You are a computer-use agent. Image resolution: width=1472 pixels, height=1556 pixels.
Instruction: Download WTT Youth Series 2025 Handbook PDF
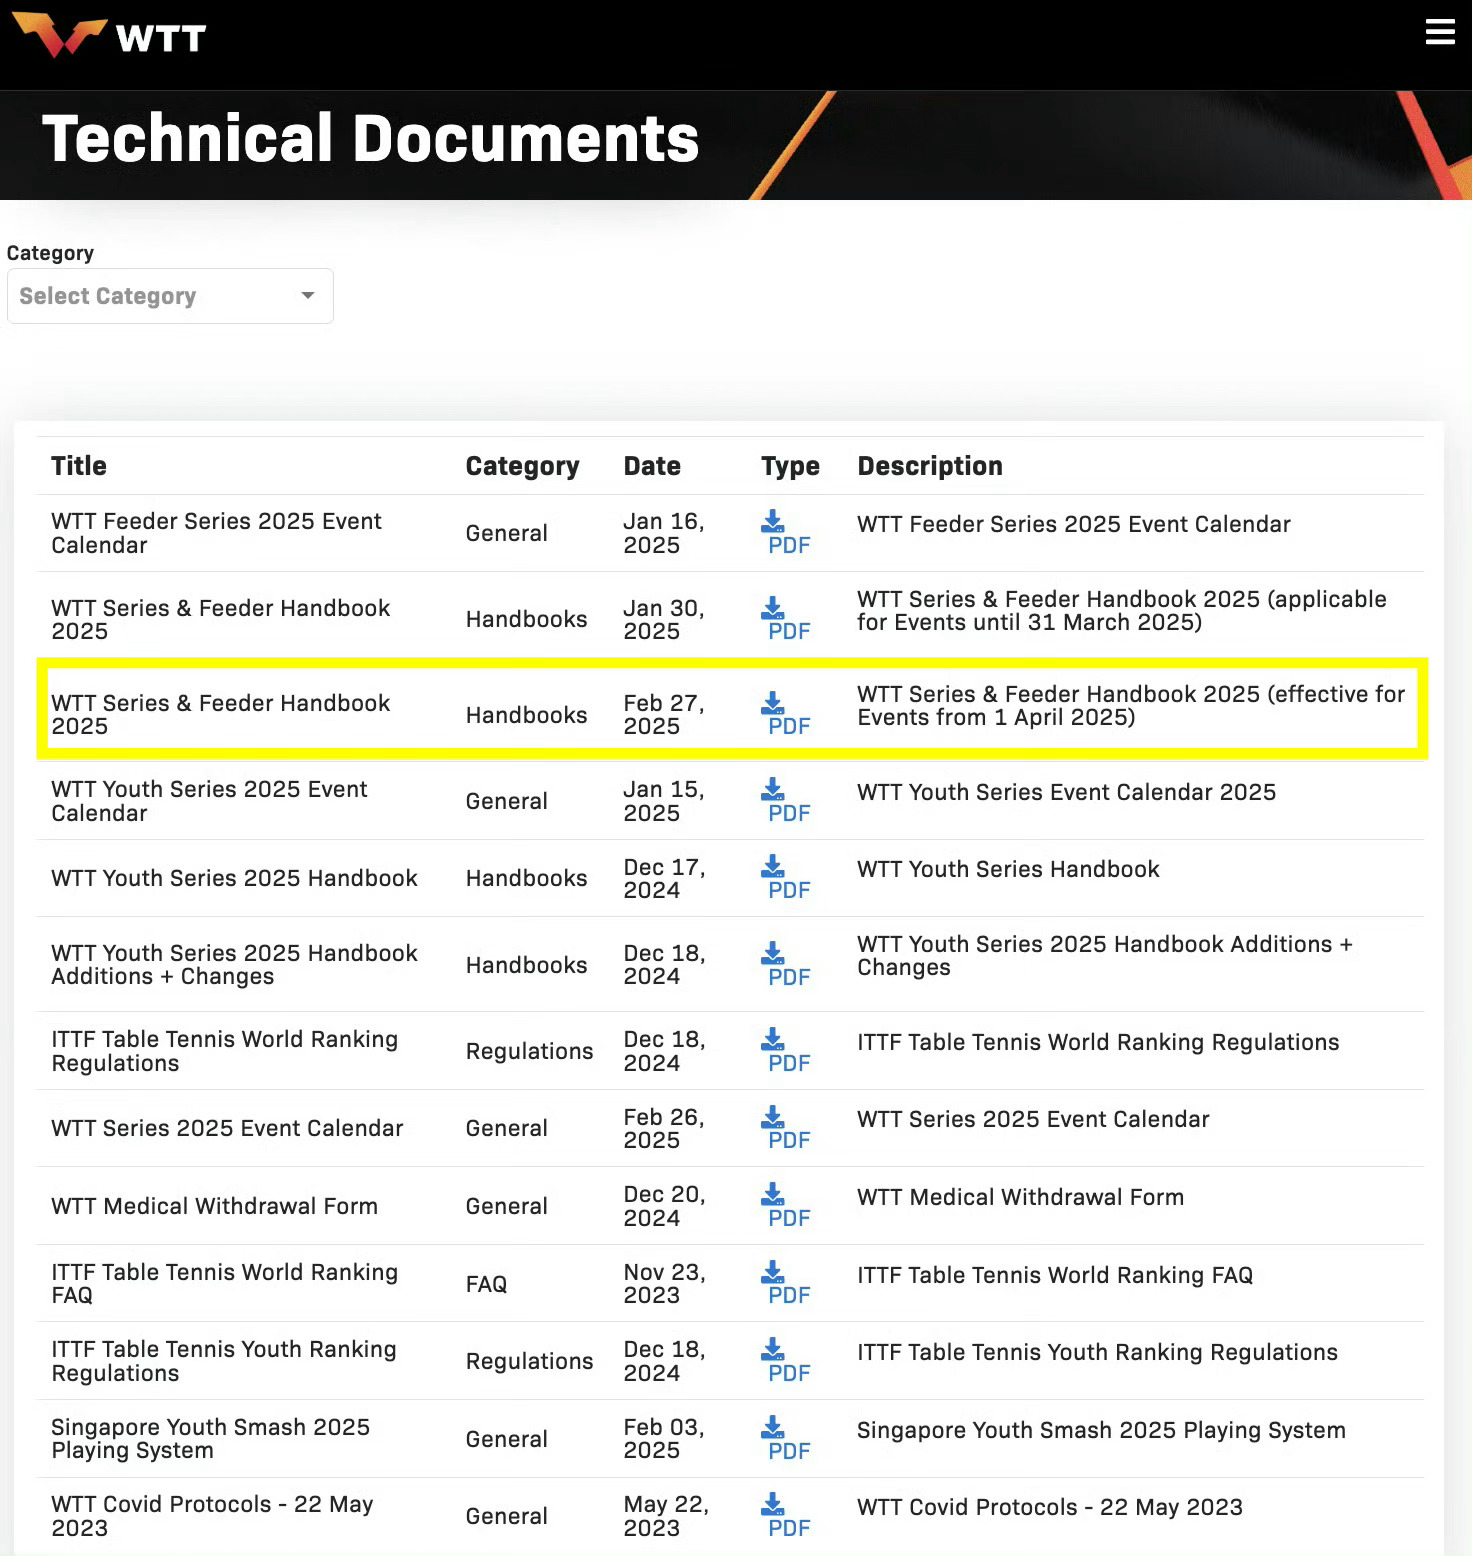788,878
